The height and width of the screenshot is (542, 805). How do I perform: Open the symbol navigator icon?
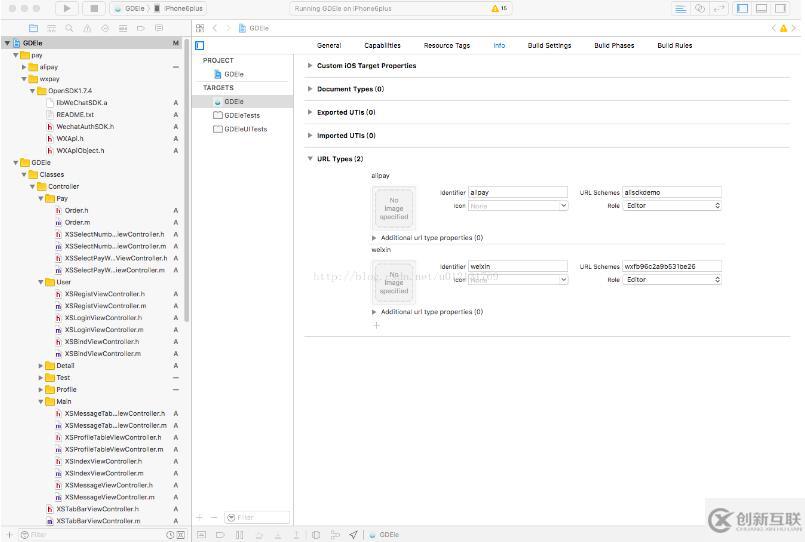[x=51, y=28]
